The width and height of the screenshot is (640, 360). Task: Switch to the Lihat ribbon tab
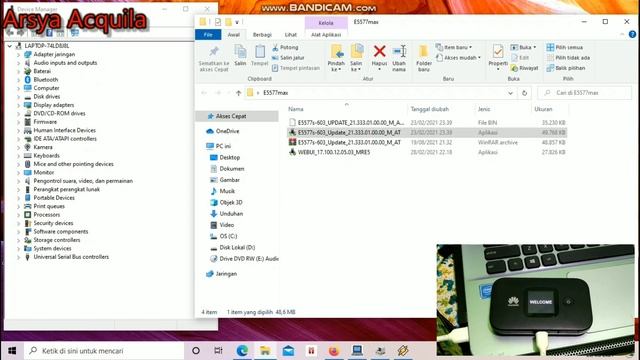(x=291, y=35)
